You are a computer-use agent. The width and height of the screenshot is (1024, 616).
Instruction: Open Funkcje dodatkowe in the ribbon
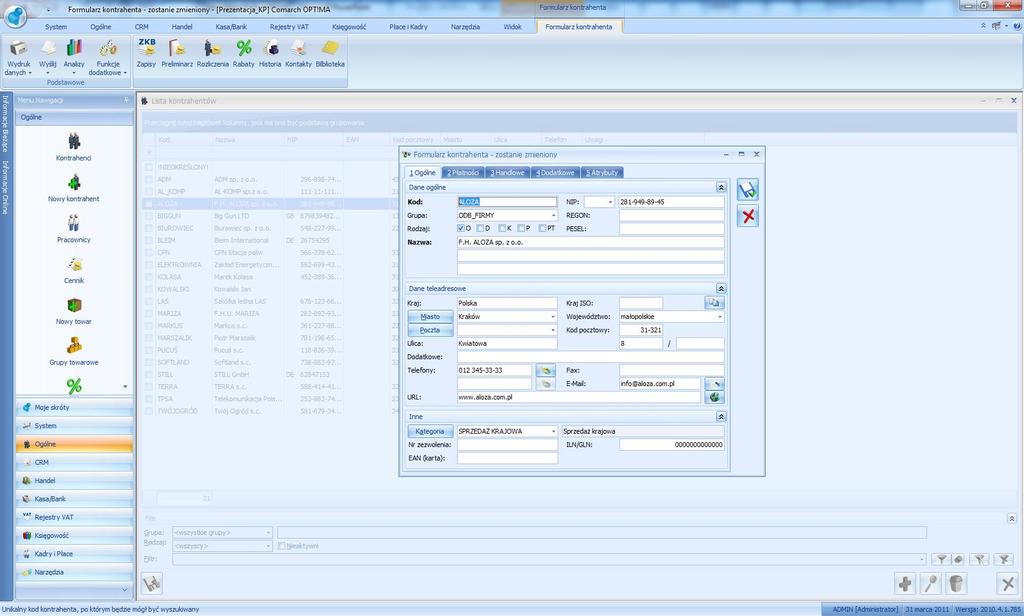coord(108,57)
